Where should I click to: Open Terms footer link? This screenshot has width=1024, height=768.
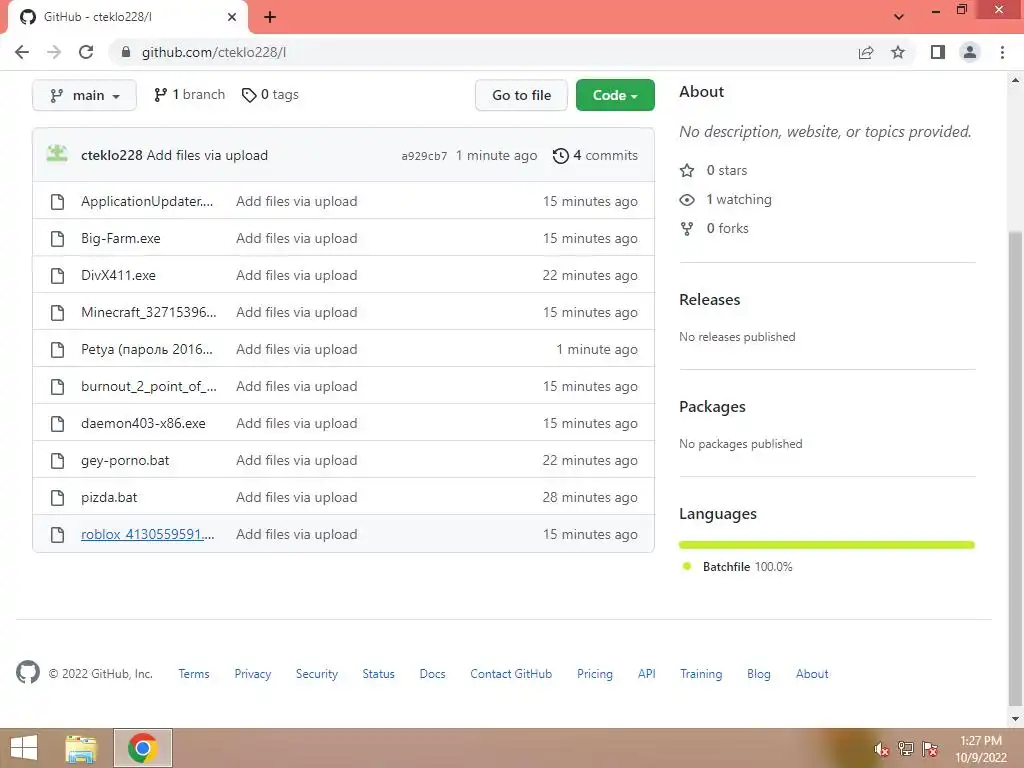[x=194, y=674]
